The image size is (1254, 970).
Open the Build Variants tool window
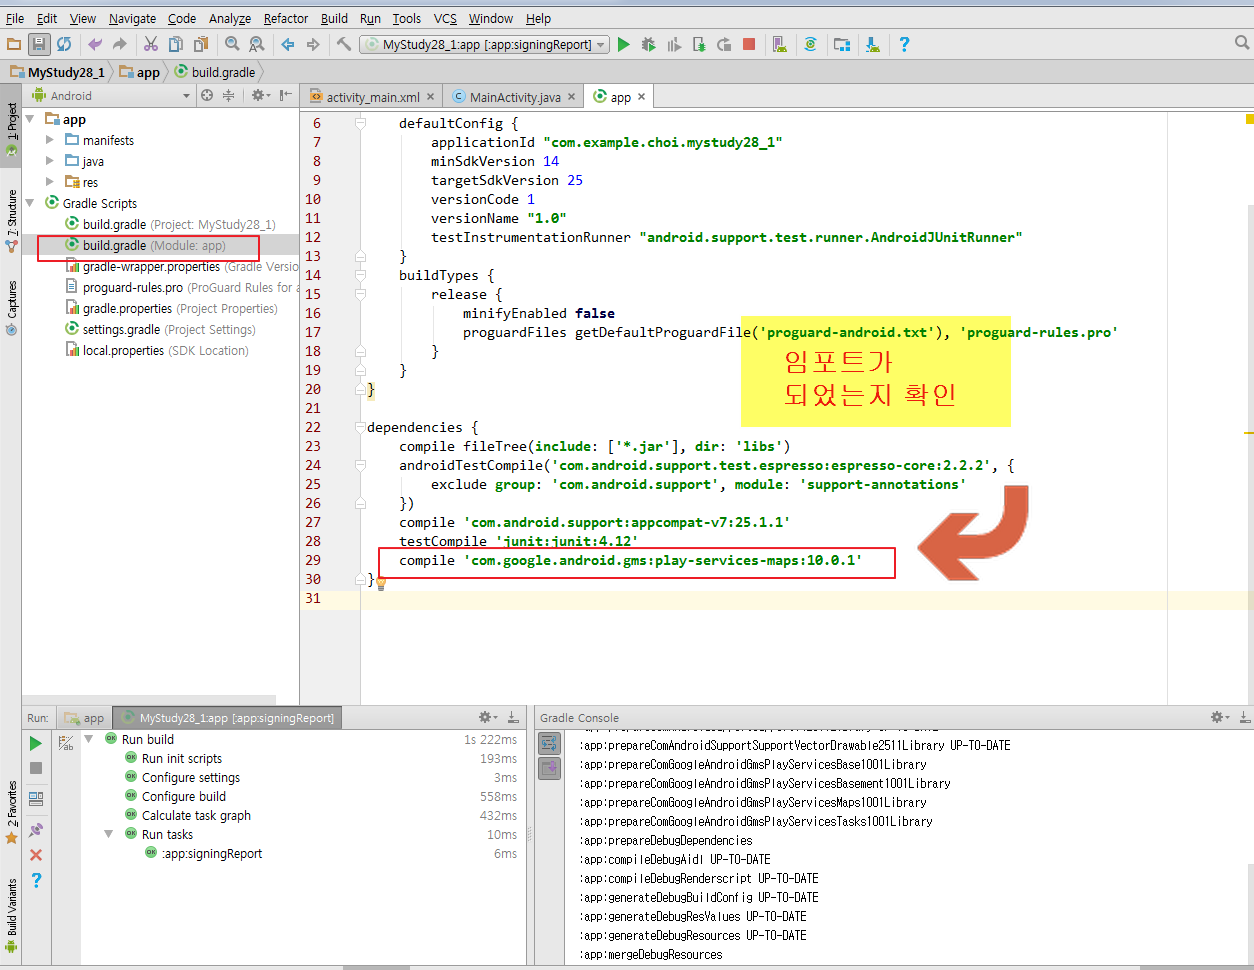[x=12, y=915]
